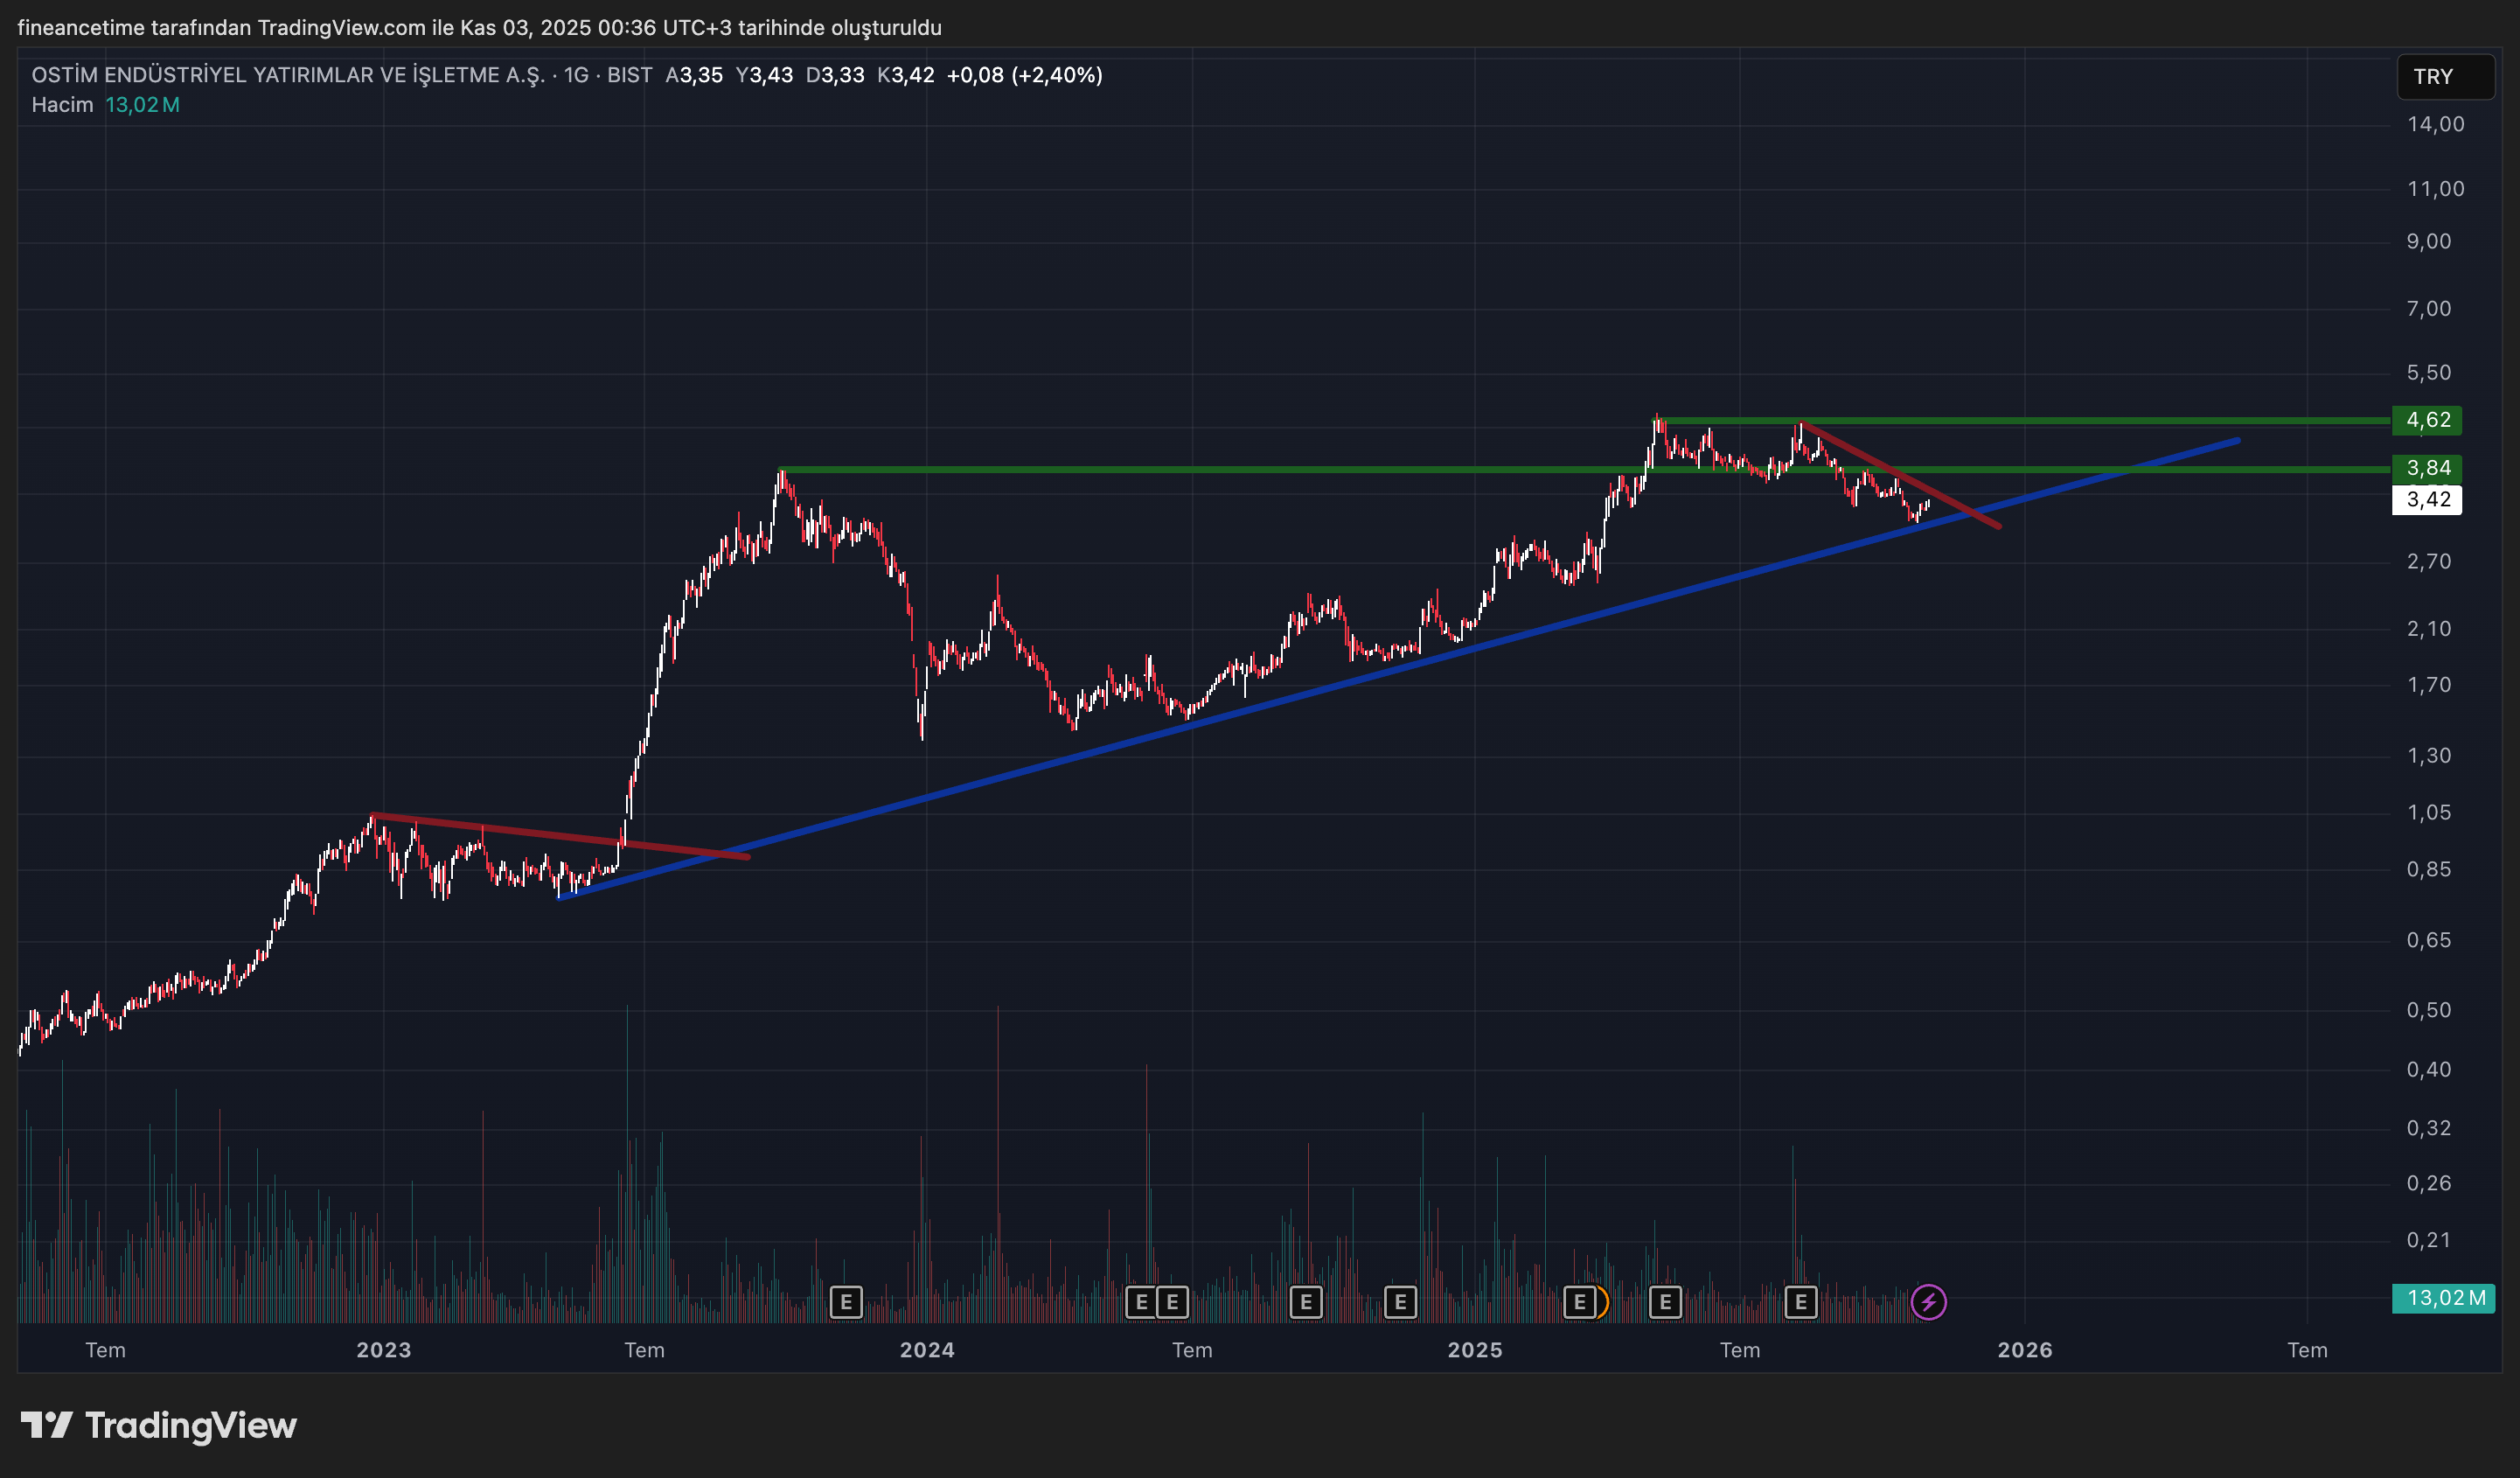
Task: Click the BIST exchange label in legend
Action: pyautogui.click(x=629, y=75)
